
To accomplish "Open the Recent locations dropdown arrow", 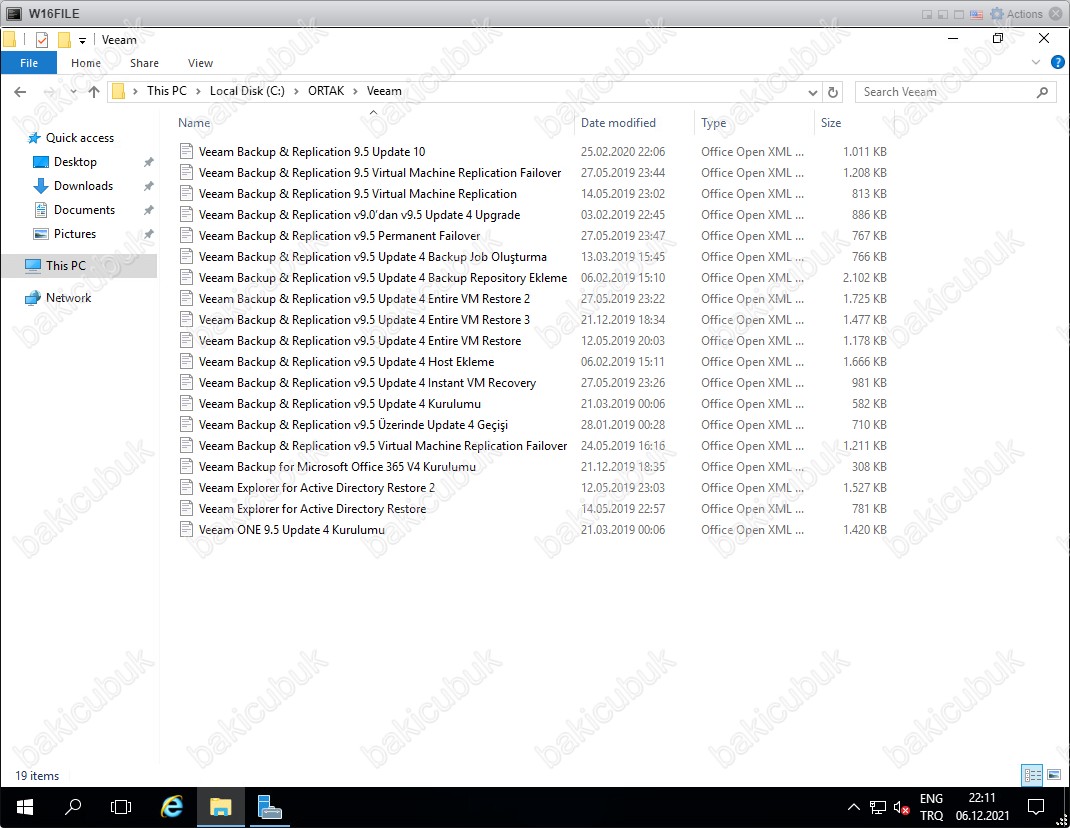I will point(73,91).
